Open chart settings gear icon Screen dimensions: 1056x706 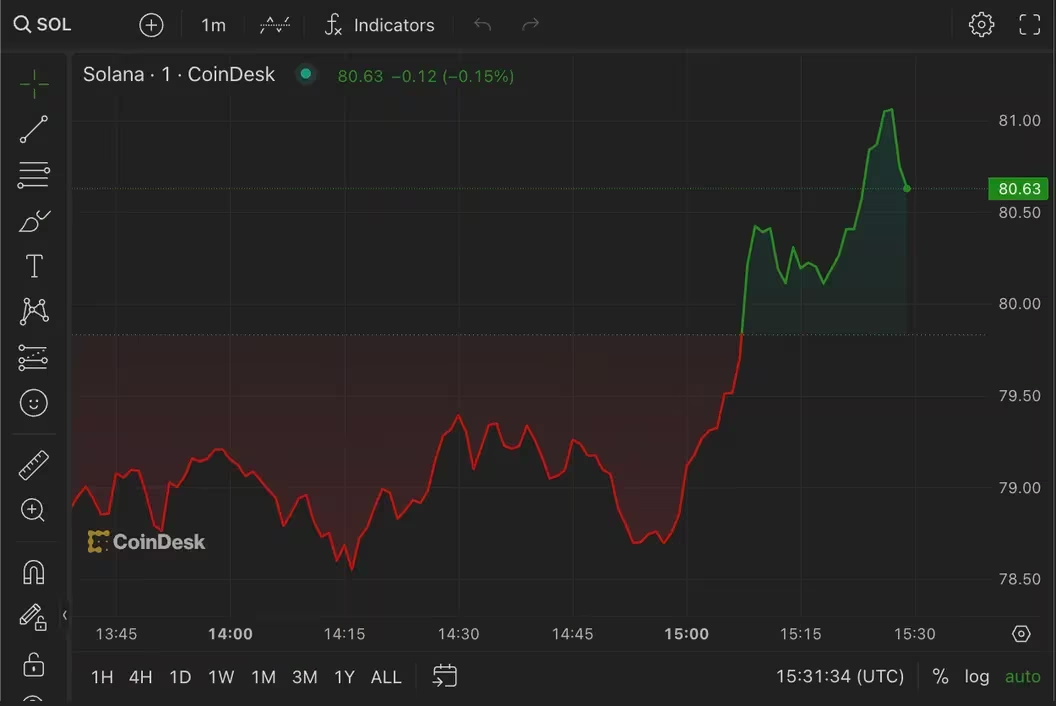click(x=981, y=25)
